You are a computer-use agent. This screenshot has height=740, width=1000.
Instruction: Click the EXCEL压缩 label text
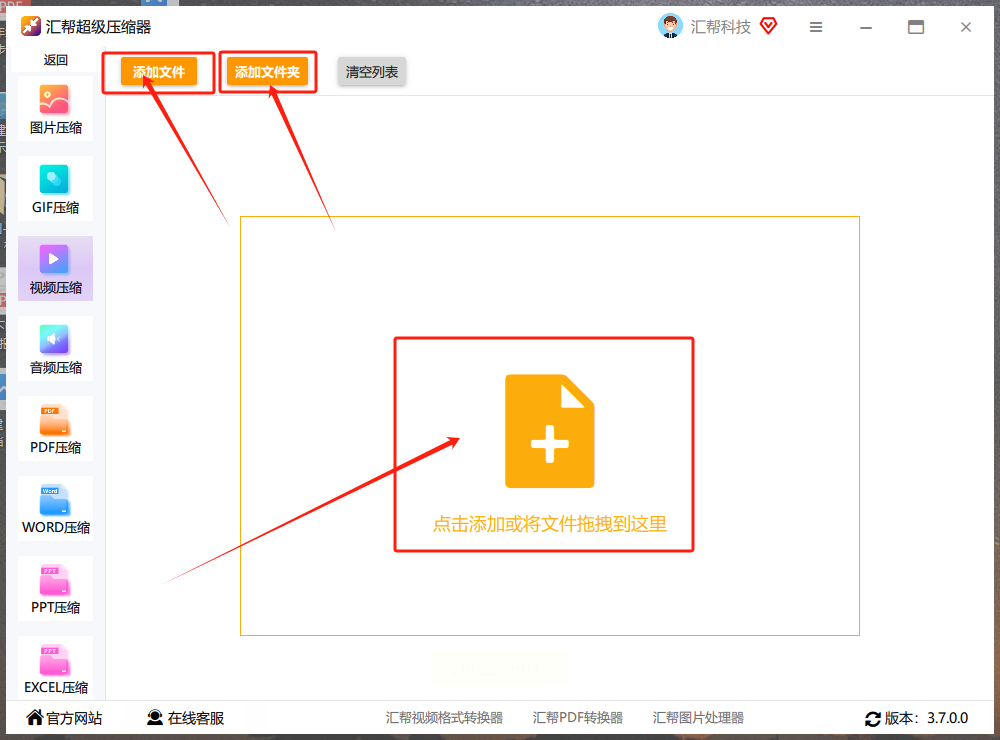pos(55,687)
